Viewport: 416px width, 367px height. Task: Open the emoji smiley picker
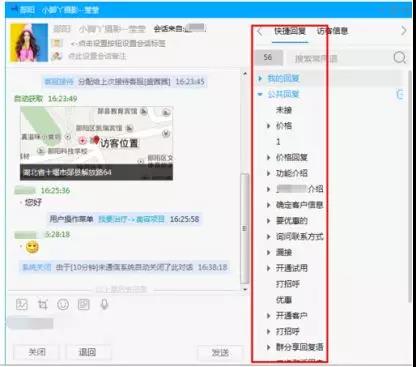coord(63,304)
